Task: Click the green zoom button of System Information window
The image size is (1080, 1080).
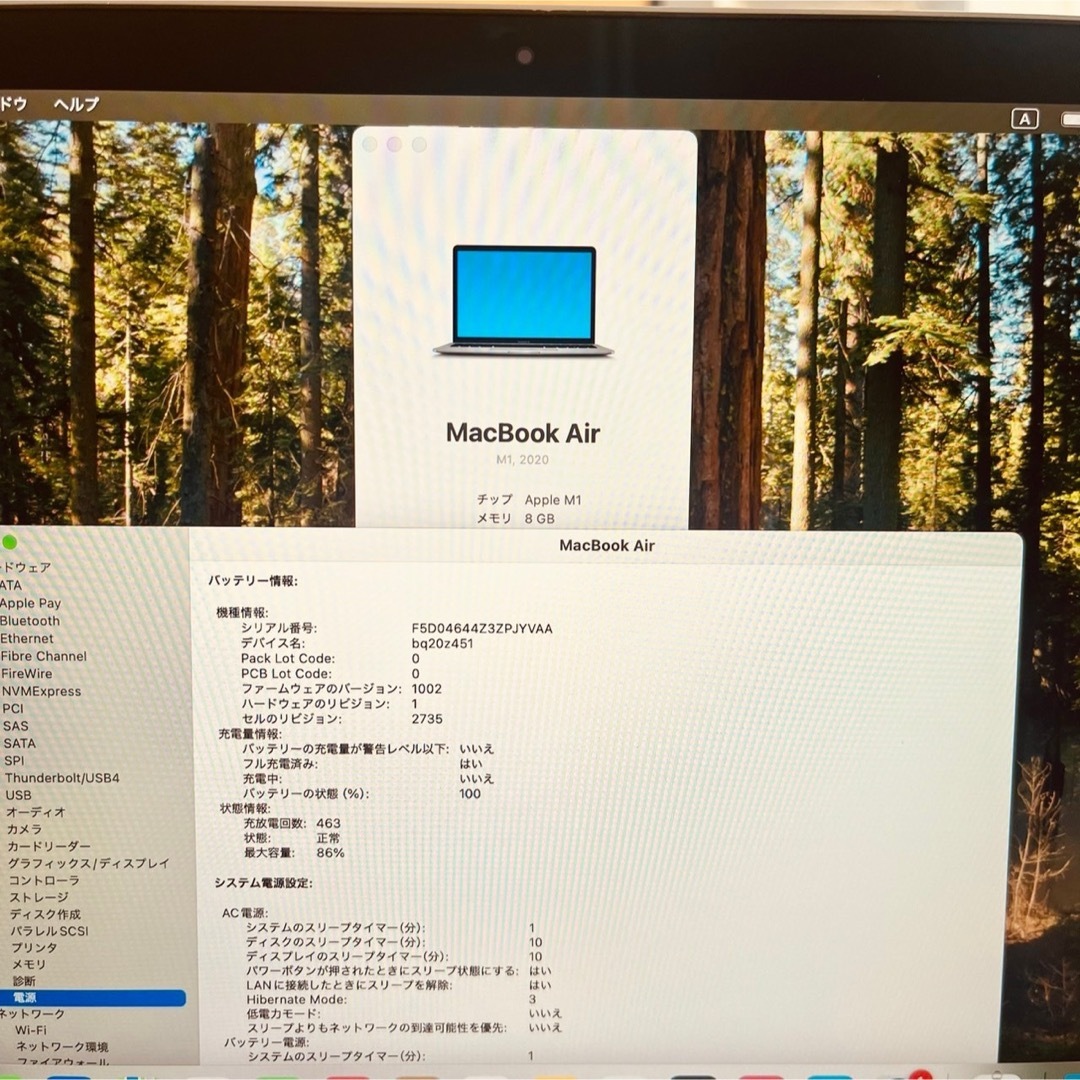Action: tap(9, 543)
